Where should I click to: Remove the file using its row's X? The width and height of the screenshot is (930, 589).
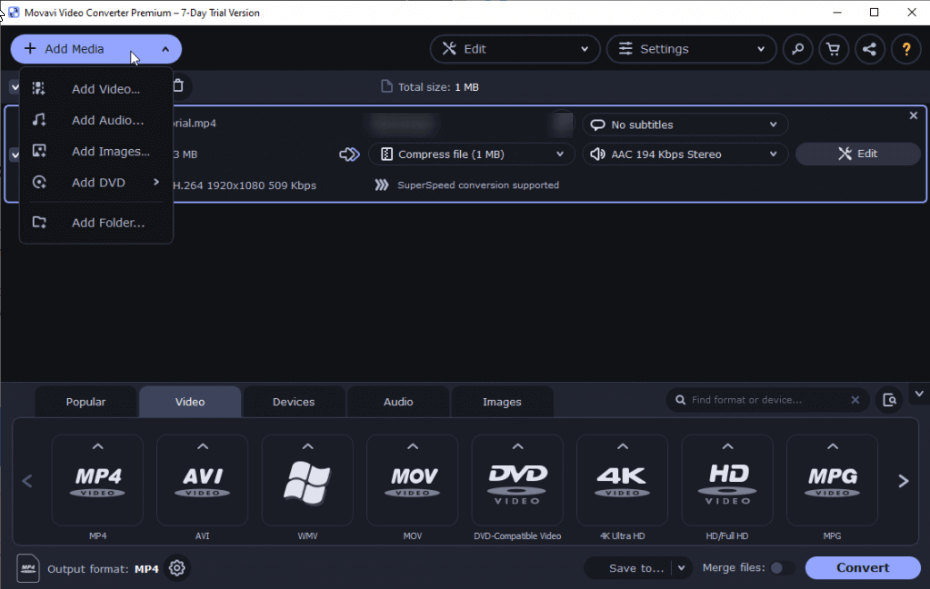(x=913, y=116)
